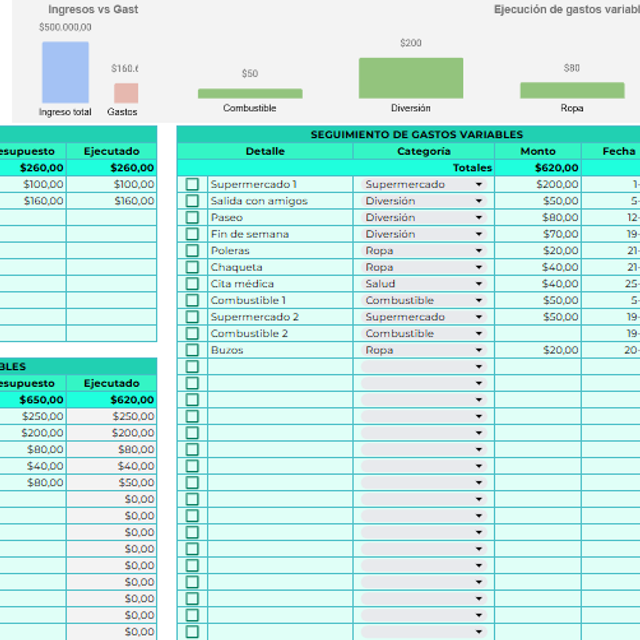Click the blue Ingreso total chart bar
The image size is (640, 640).
(65, 72)
